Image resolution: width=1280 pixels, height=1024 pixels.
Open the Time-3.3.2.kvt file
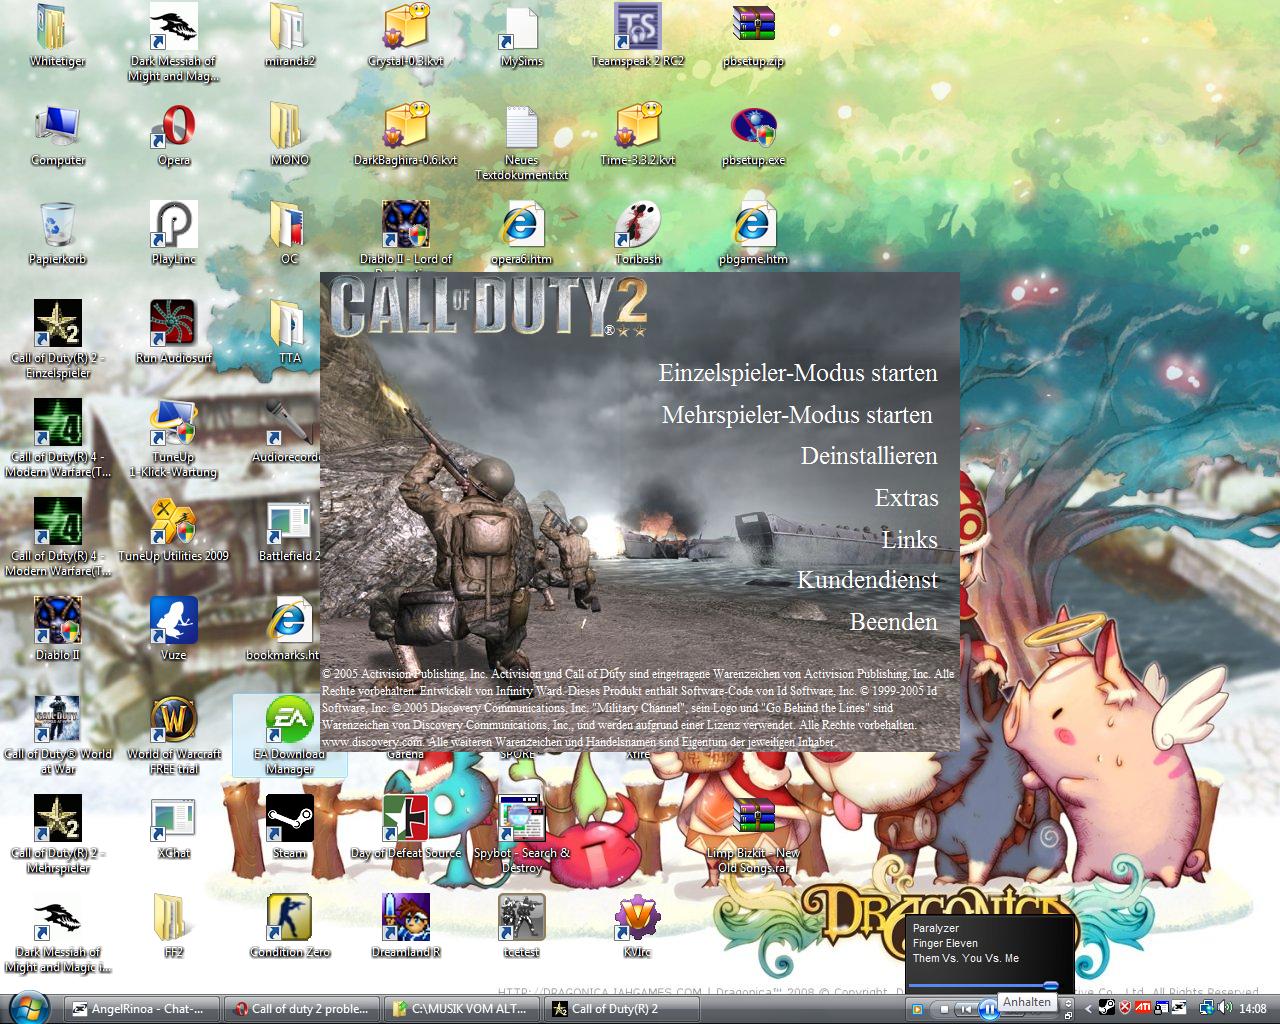click(x=637, y=135)
